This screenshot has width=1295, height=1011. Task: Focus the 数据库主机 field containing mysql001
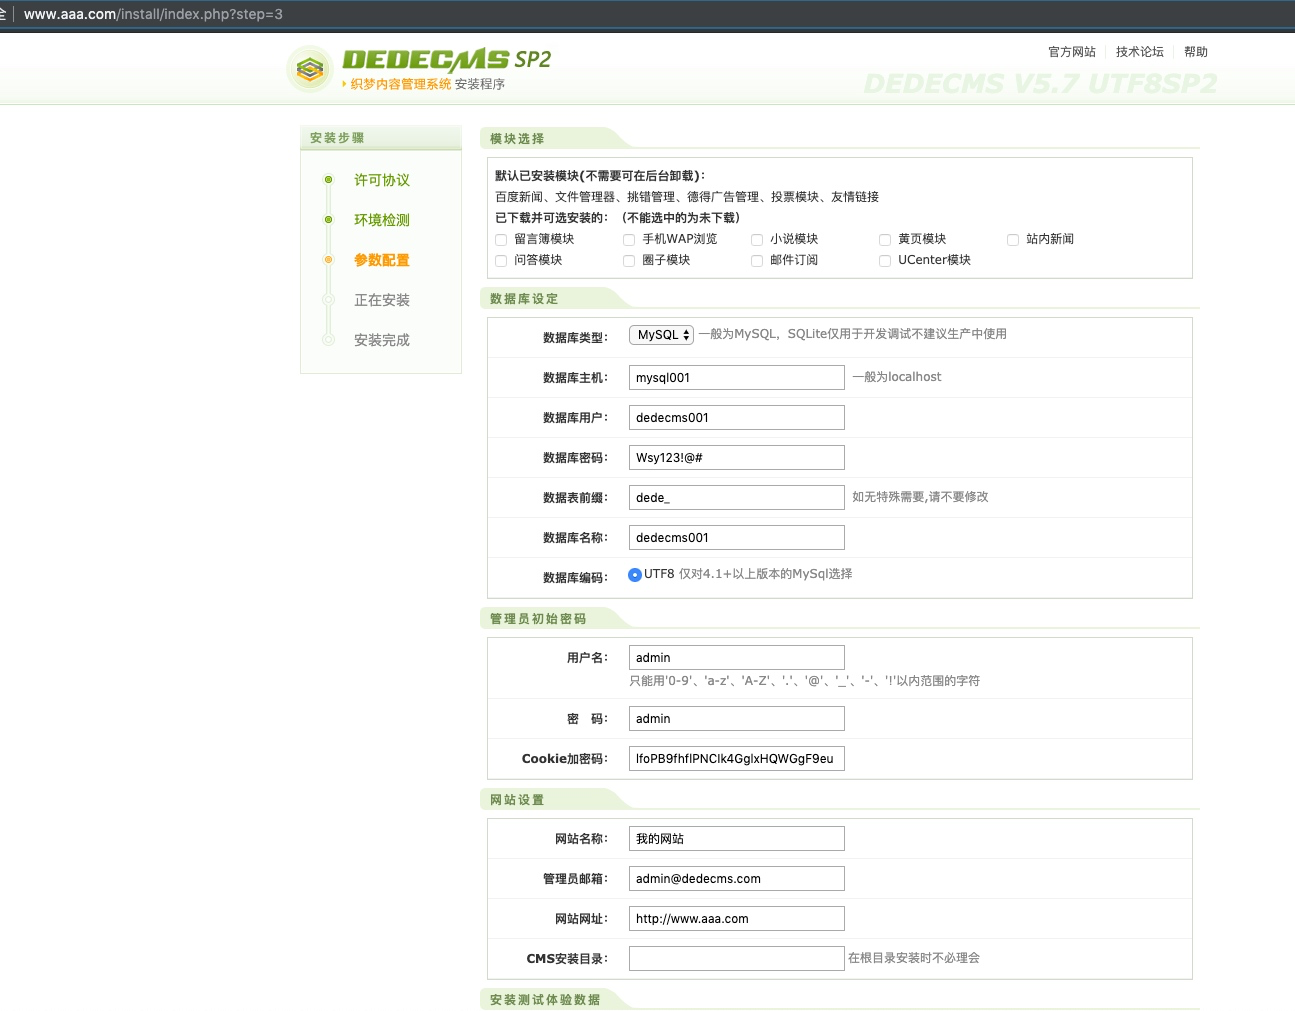tap(737, 377)
